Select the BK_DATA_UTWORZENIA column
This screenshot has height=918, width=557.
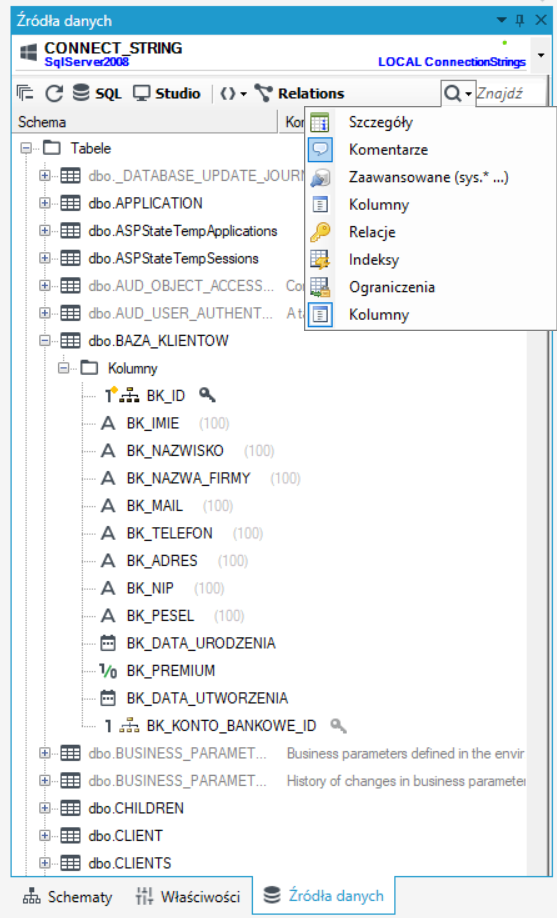pyautogui.click(x=207, y=698)
